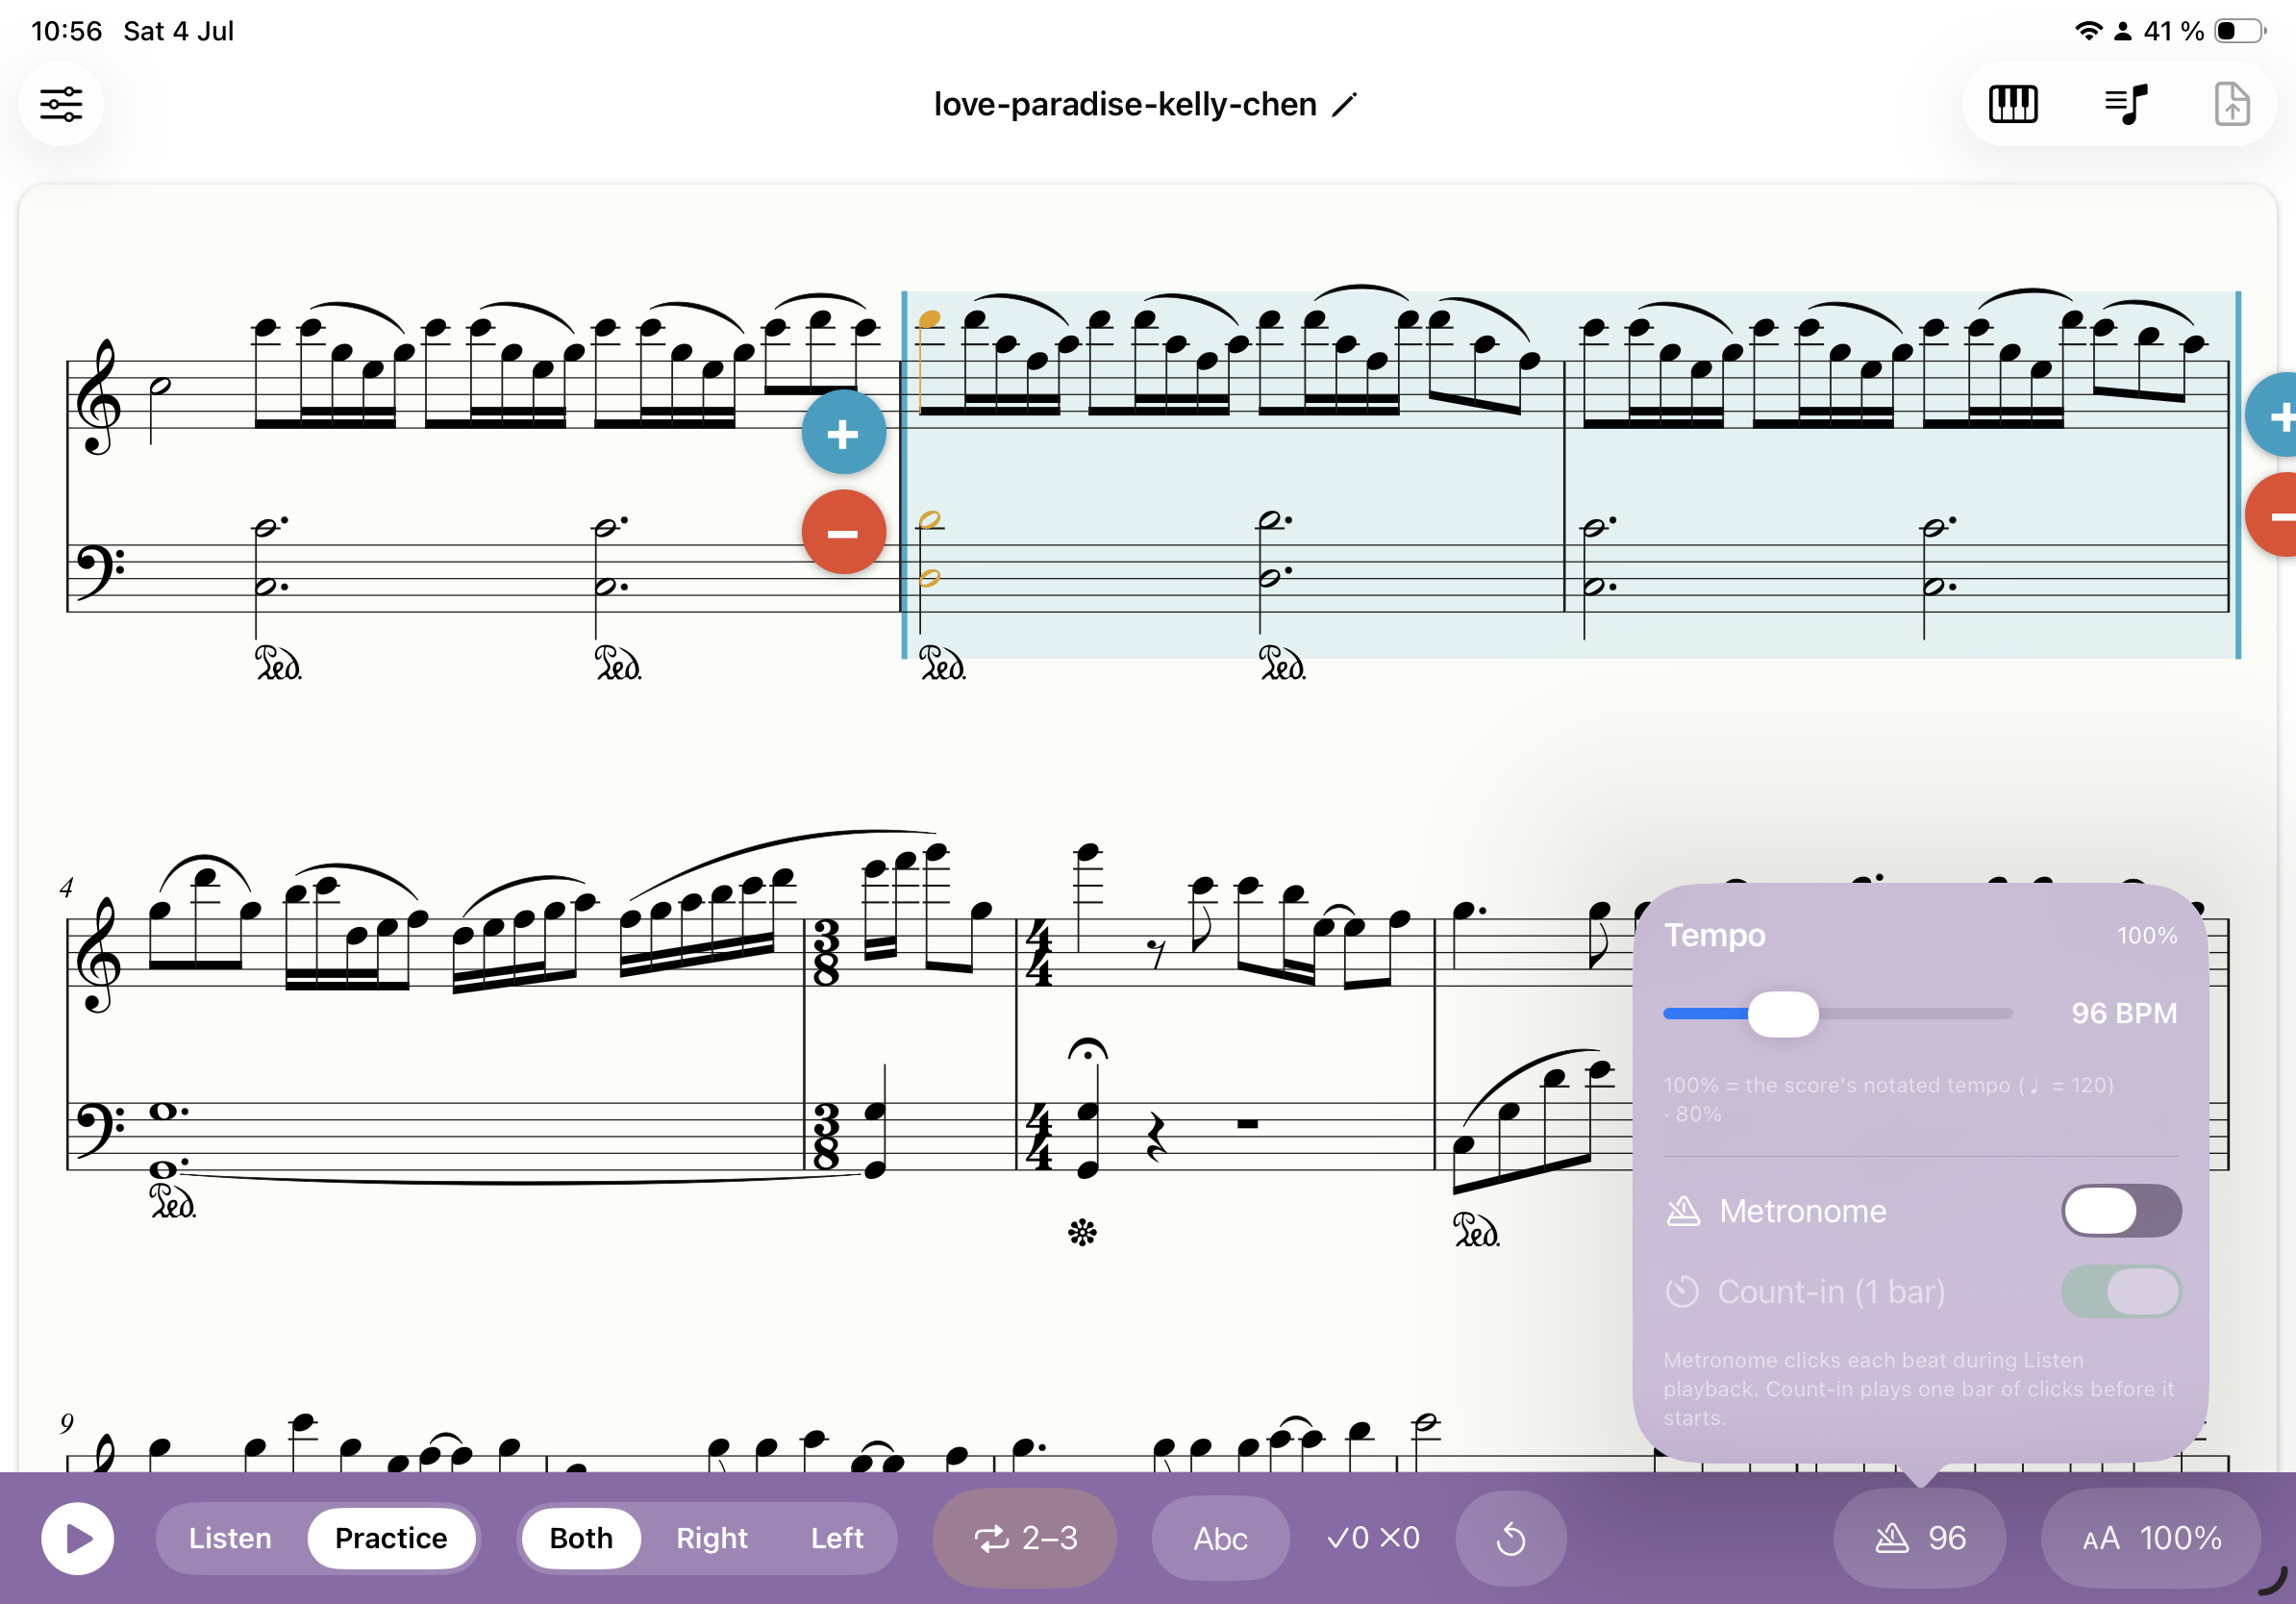Screen dimensions: 2296x1604
Task: Open the settings sliders menu
Action: [61, 104]
